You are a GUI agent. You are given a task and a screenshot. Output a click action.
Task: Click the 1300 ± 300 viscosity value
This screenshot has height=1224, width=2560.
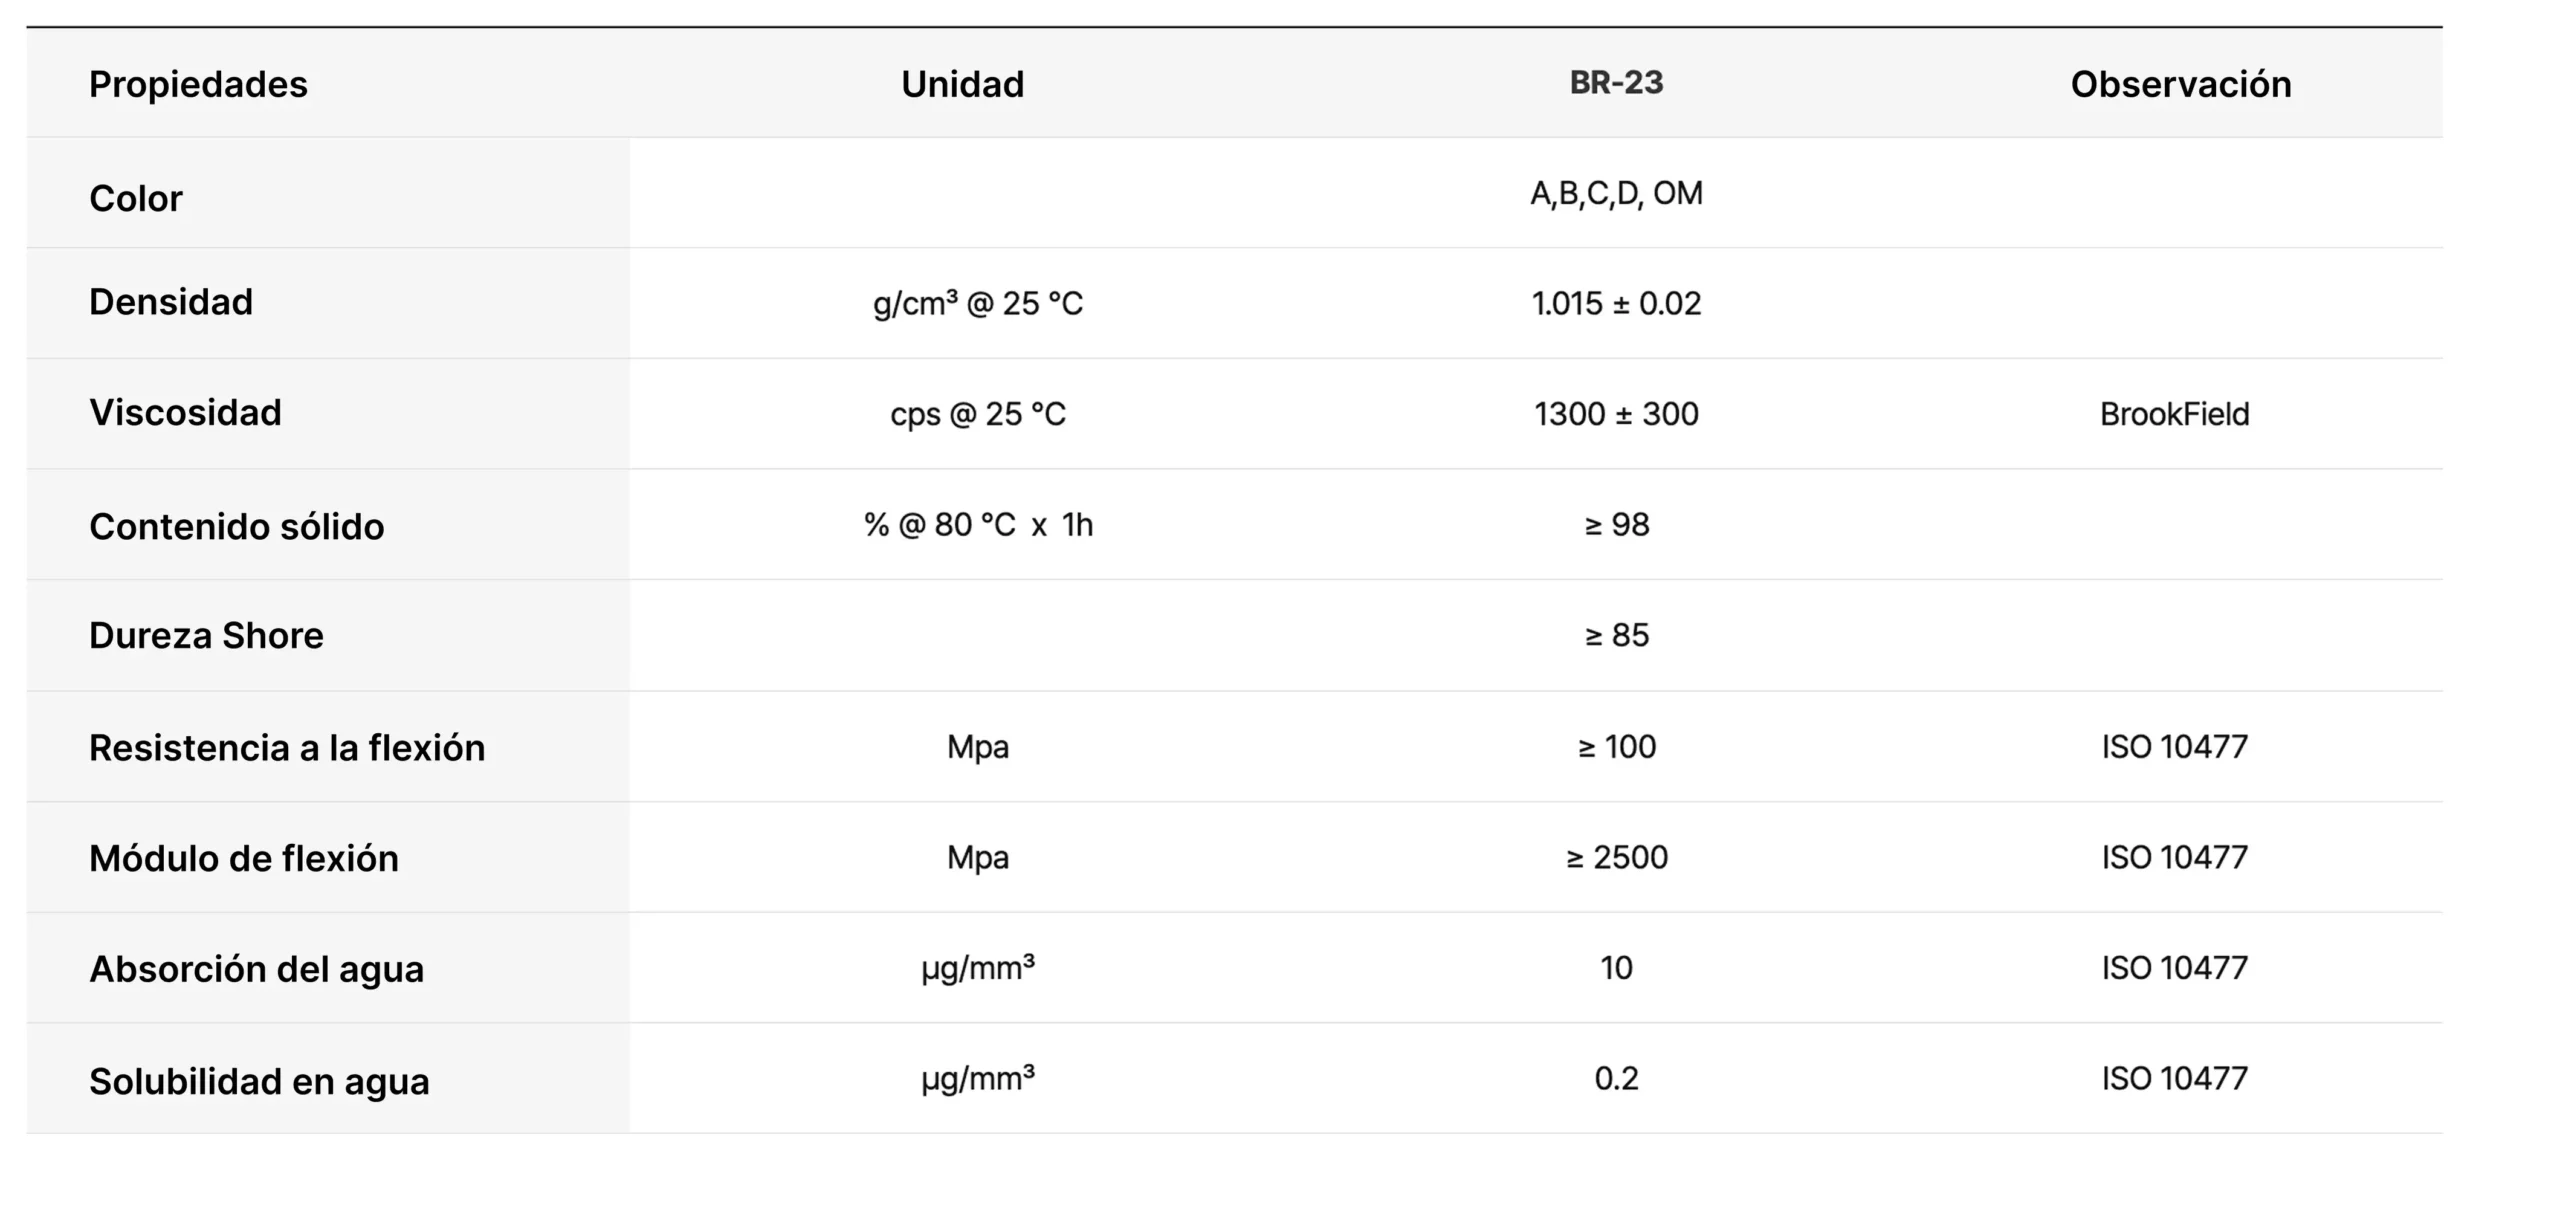pyautogui.click(x=1616, y=414)
